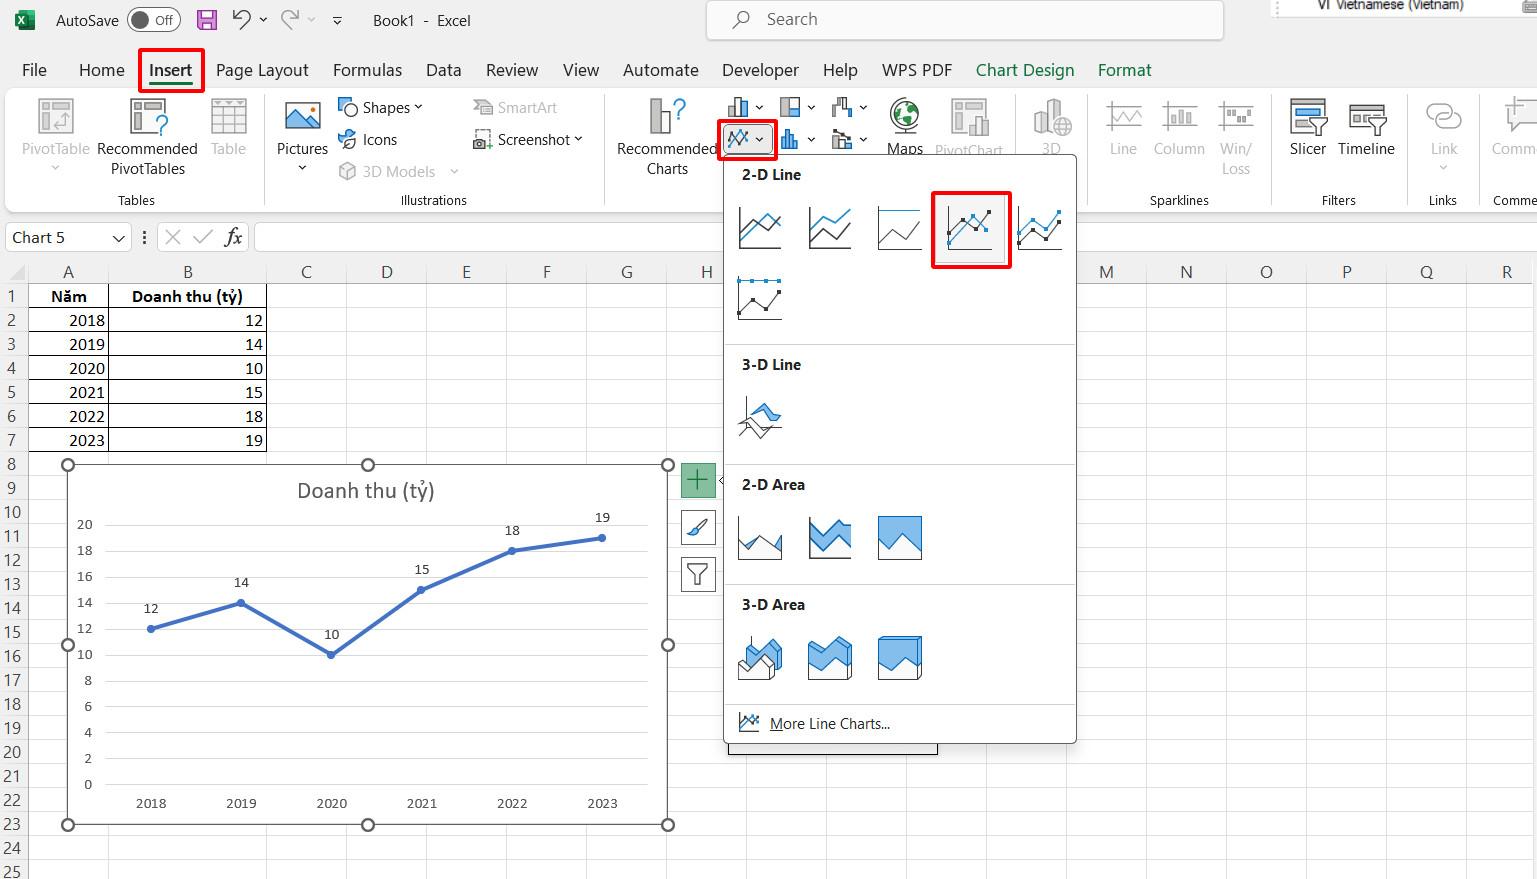
Task: Open the Shapes dropdown
Action: [381, 107]
